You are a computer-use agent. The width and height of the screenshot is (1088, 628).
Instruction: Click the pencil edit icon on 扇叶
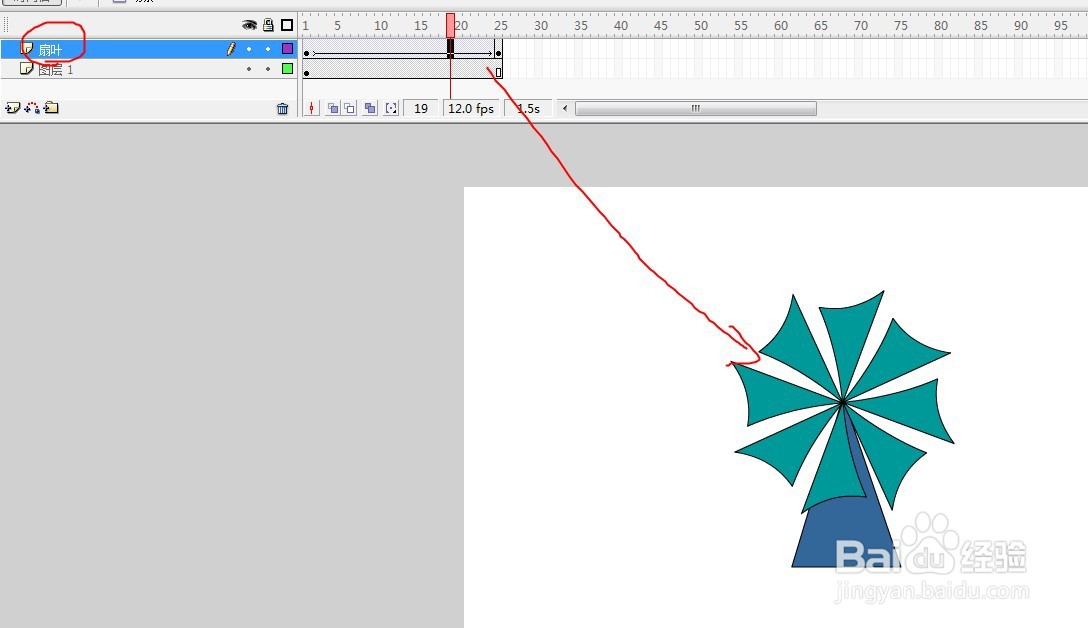point(231,49)
